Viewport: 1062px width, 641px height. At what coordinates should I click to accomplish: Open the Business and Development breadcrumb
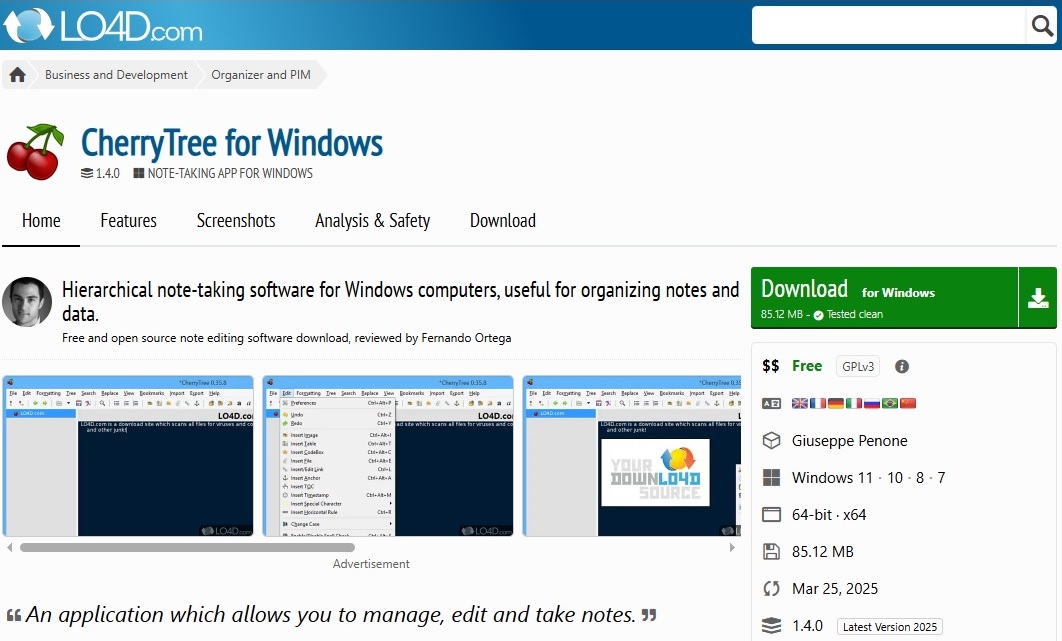[x=116, y=75]
